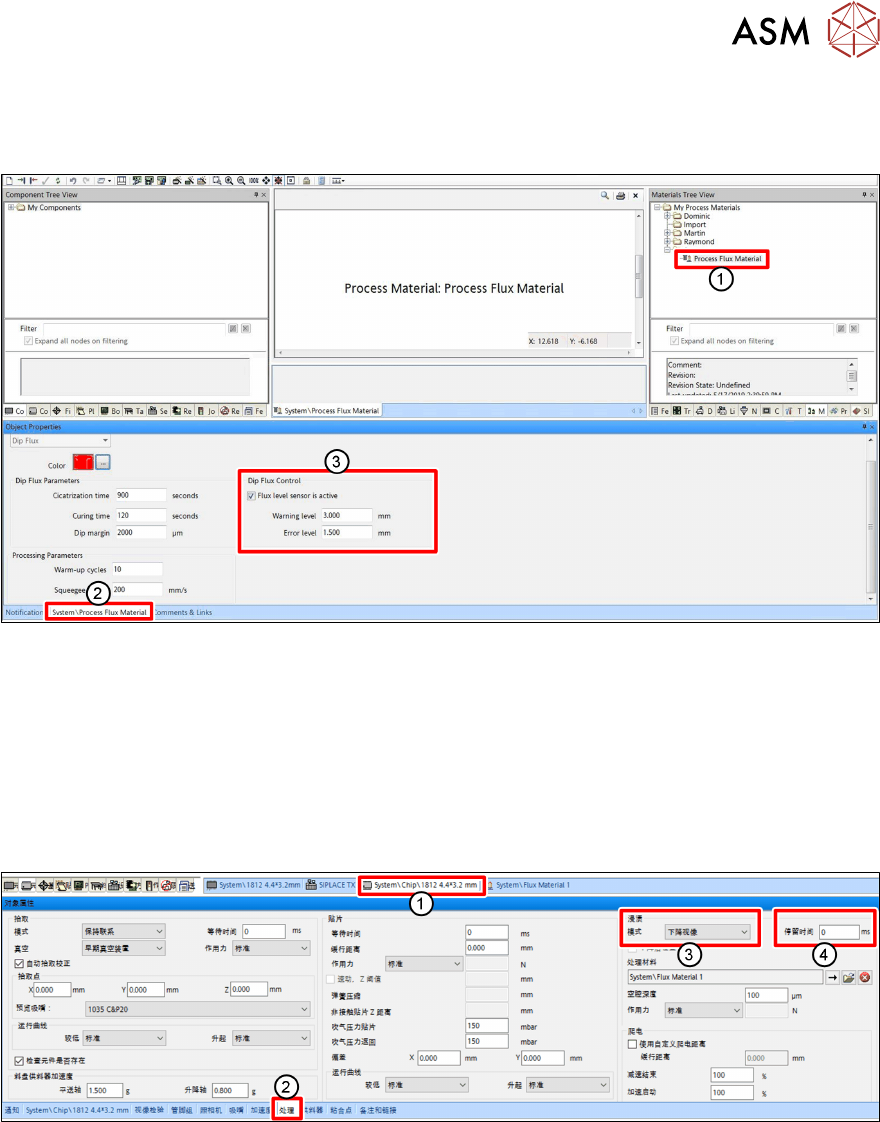
Task: Expand the Raymond folder node
Action: click(667, 242)
